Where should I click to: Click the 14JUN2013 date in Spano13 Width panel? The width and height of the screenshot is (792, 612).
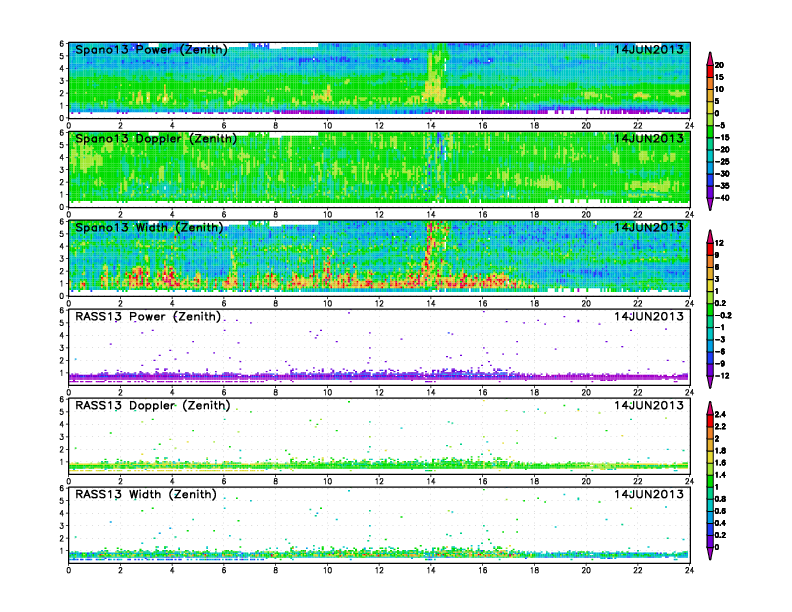pos(649,227)
